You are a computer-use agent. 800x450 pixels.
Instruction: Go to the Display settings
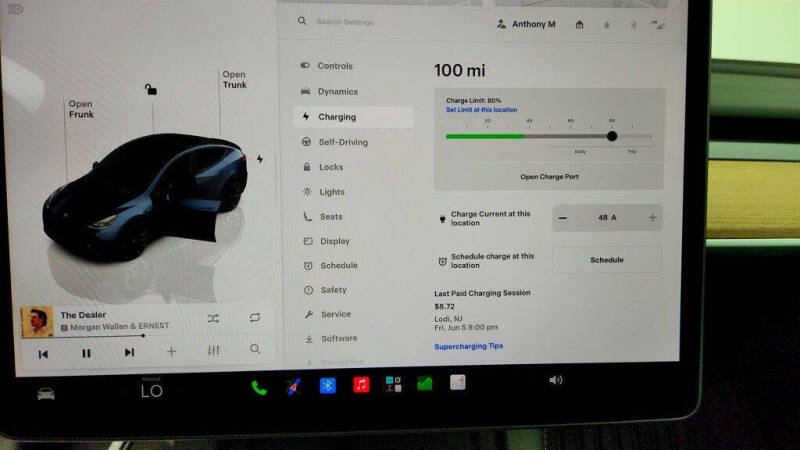click(327, 241)
